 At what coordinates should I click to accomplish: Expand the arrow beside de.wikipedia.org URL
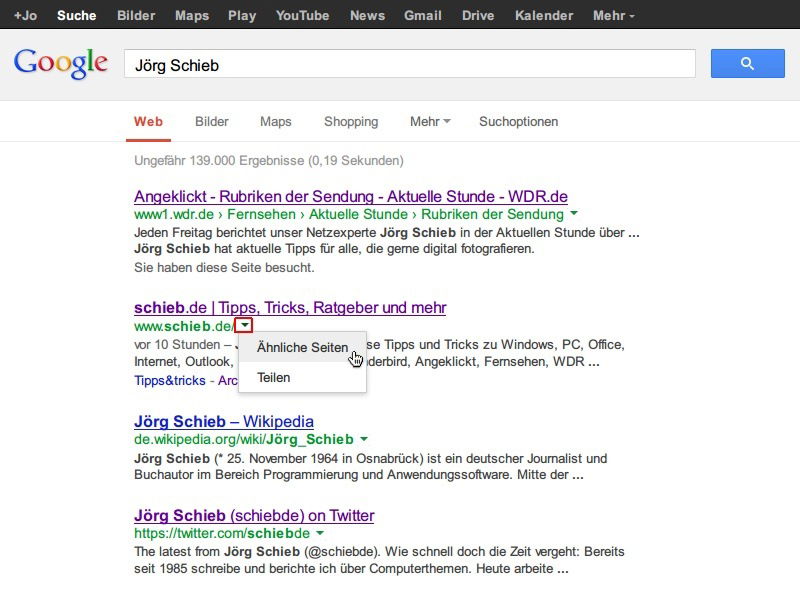click(364, 439)
